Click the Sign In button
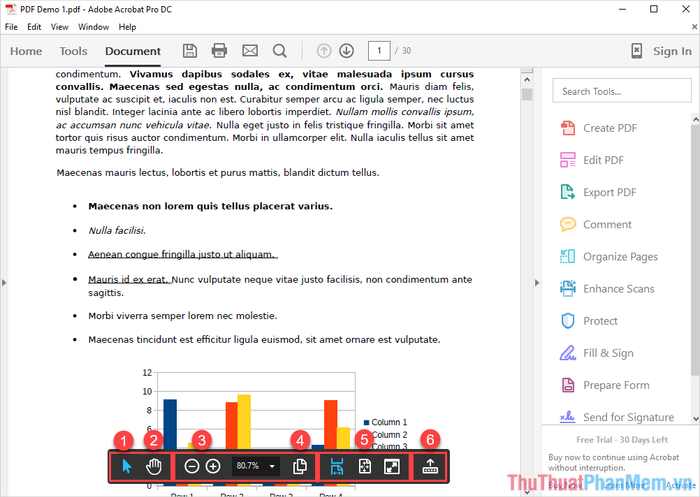This screenshot has width=700, height=497. coord(671,51)
